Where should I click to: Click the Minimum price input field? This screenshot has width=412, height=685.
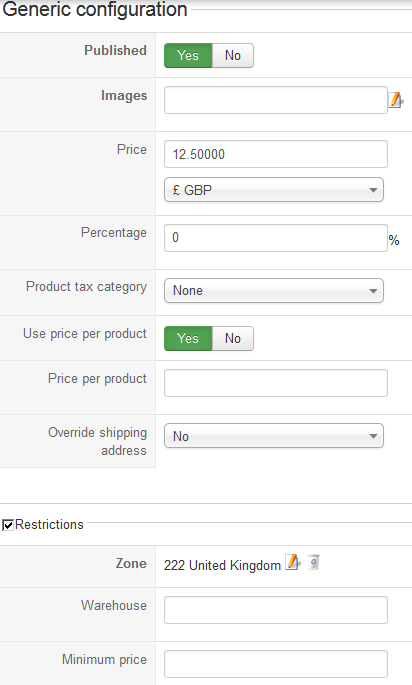click(276, 664)
